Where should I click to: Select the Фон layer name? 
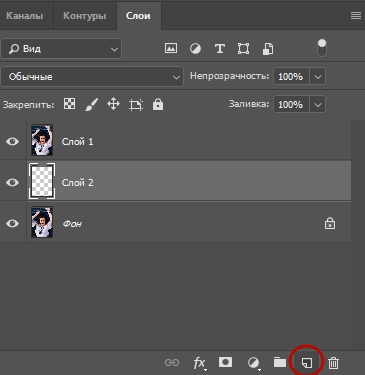coord(72,224)
